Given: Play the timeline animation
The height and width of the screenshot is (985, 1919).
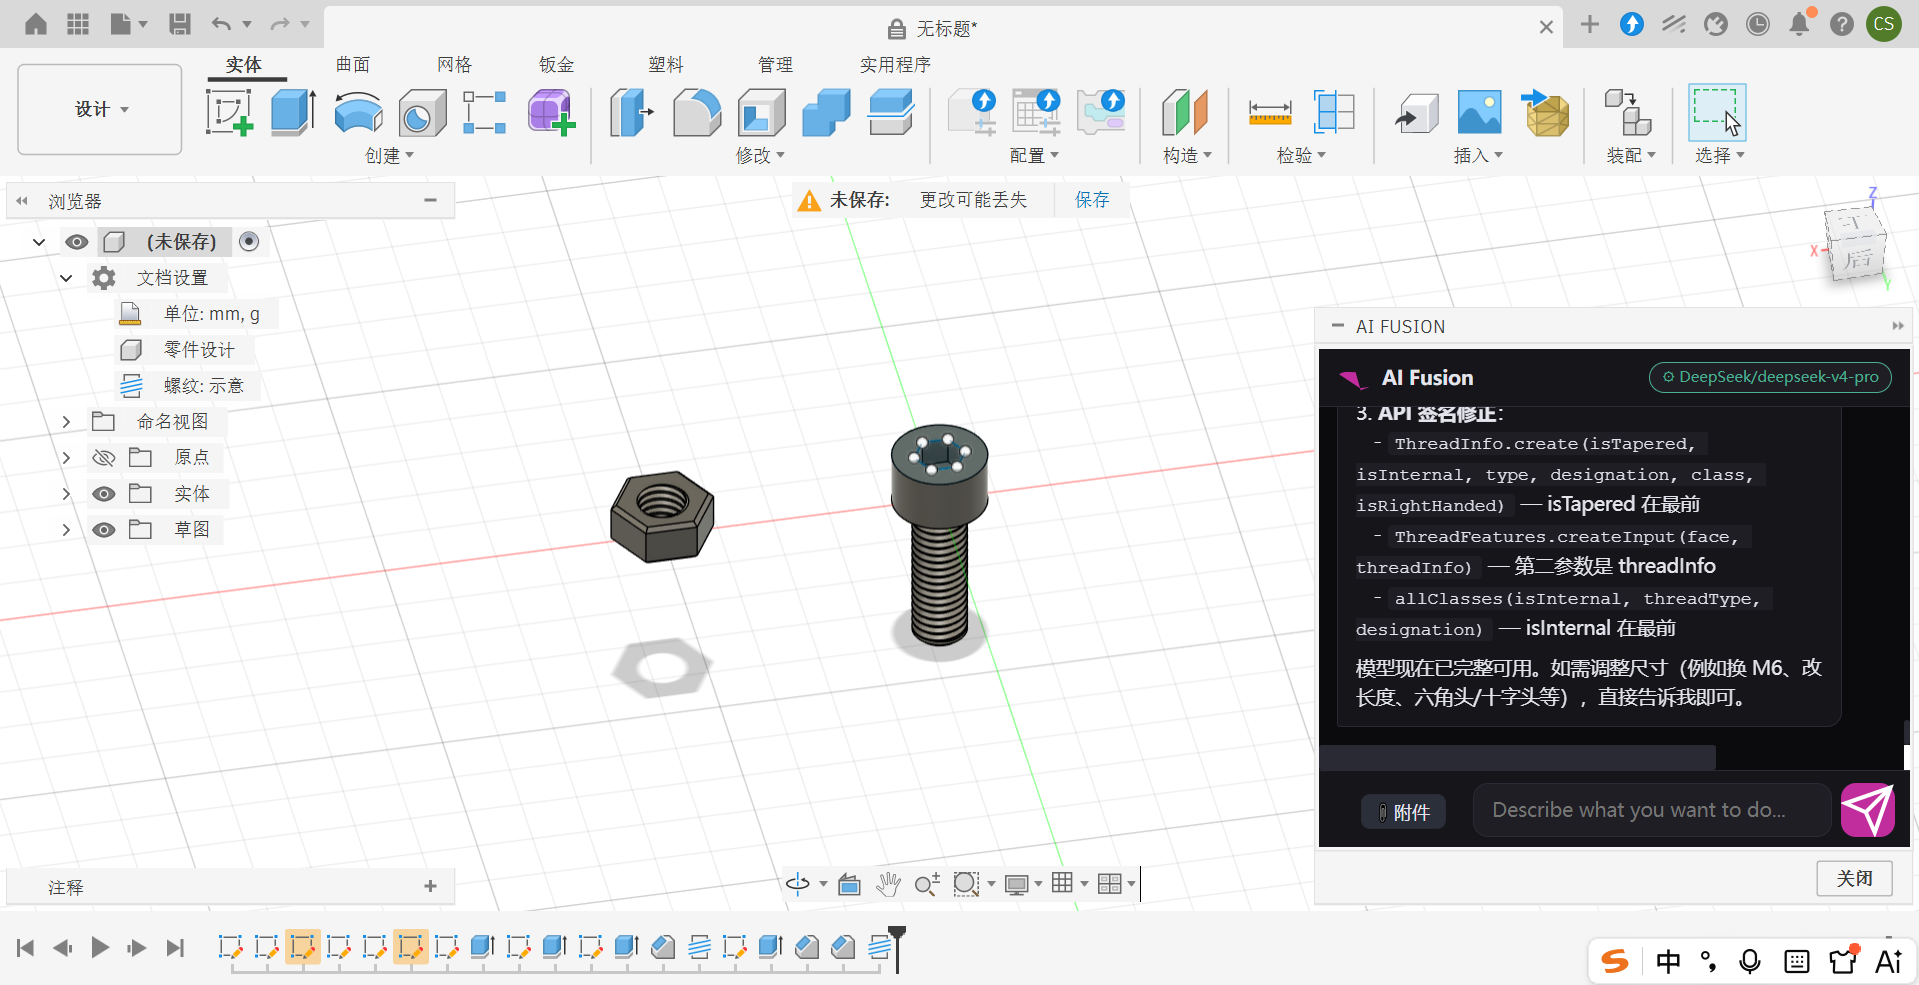Looking at the screenshot, I should [x=100, y=947].
